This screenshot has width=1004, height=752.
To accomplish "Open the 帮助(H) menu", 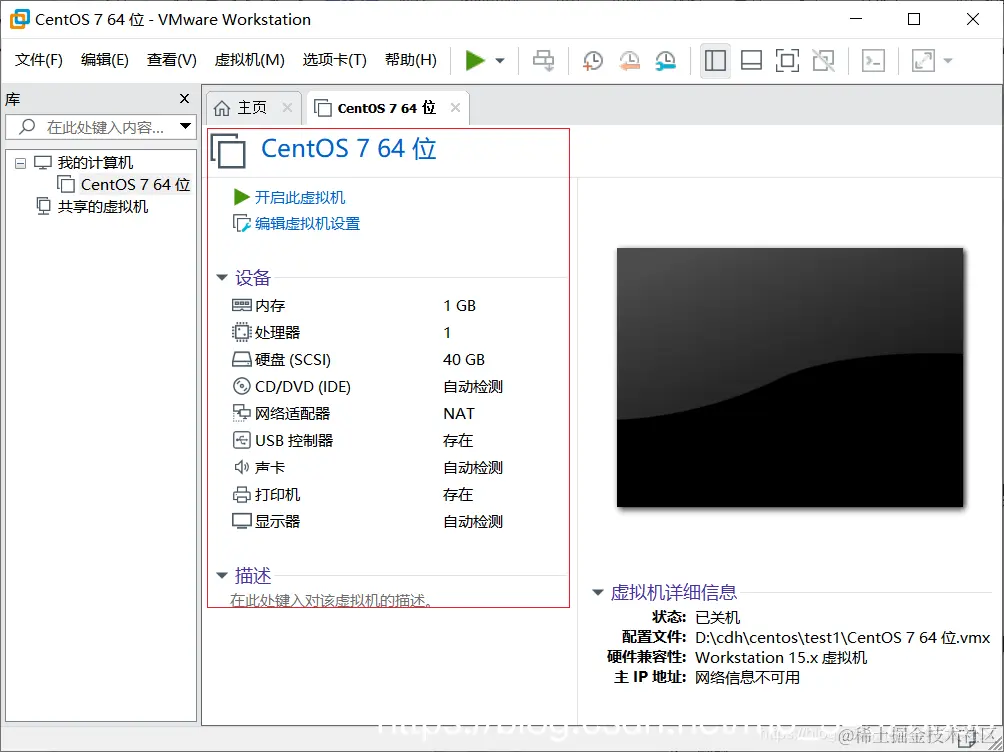I will click(411, 60).
